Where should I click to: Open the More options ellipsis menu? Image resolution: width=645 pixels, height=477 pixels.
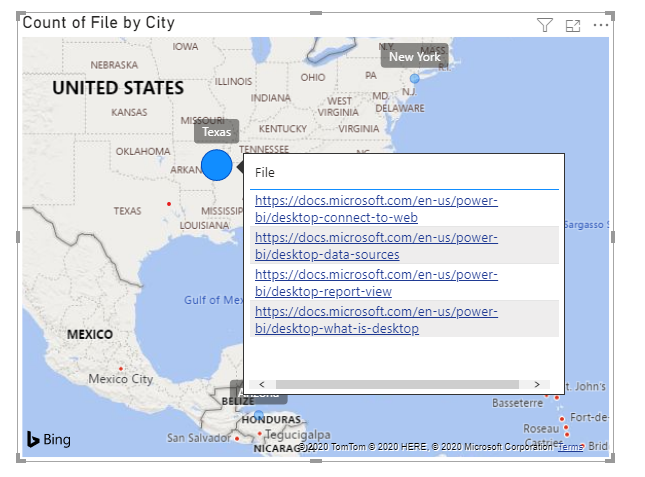(x=601, y=25)
